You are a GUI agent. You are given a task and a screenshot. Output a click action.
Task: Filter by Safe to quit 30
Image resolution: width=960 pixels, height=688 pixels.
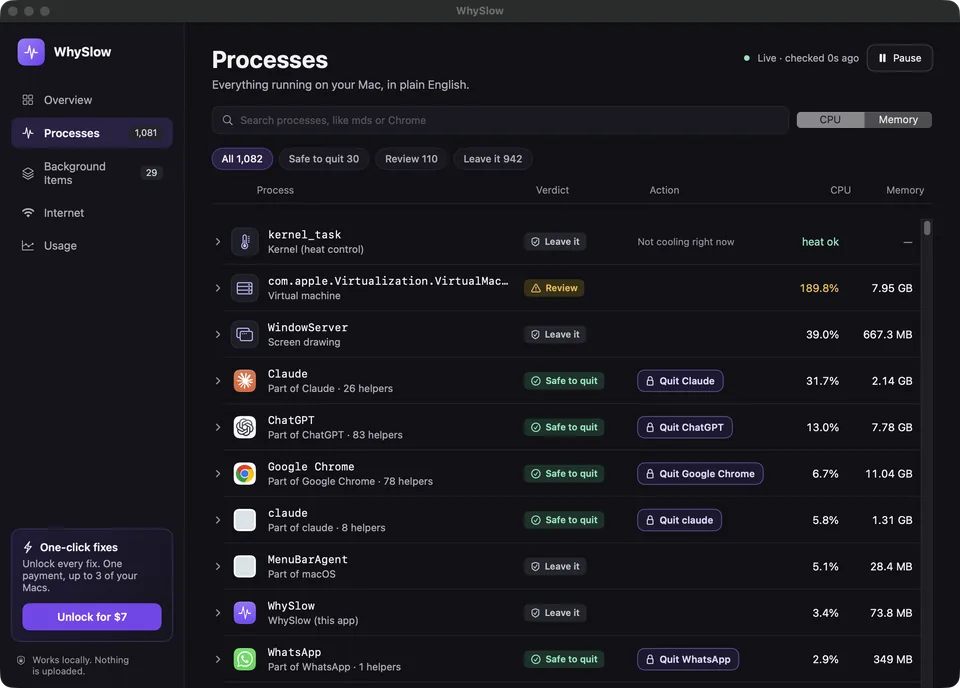click(x=324, y=159)
